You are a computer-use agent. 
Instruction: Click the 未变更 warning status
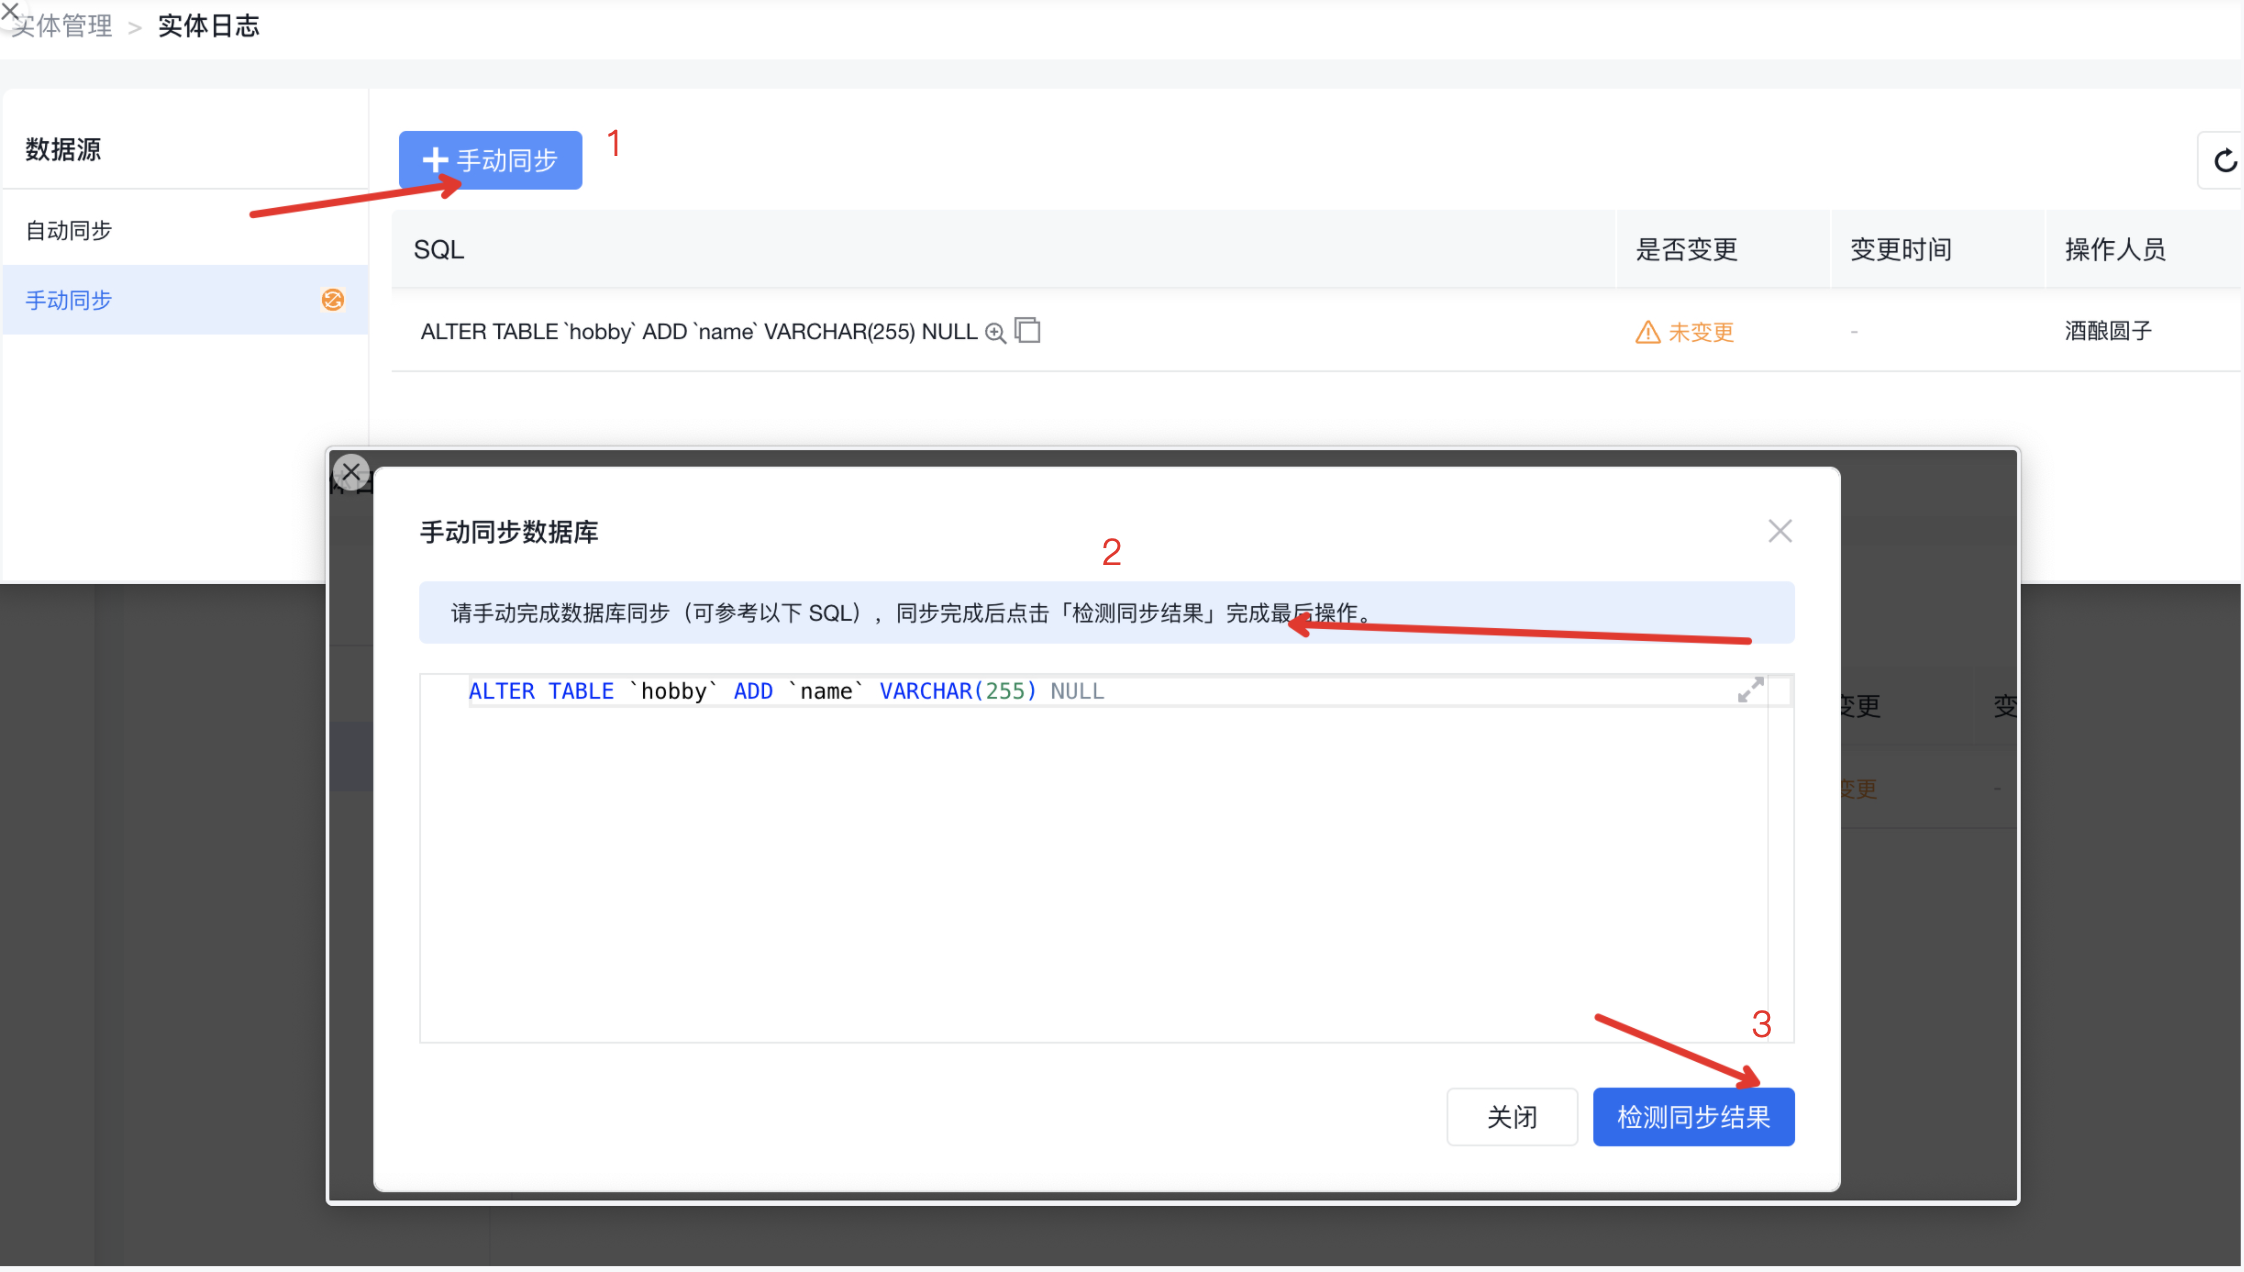point(1685,332)
